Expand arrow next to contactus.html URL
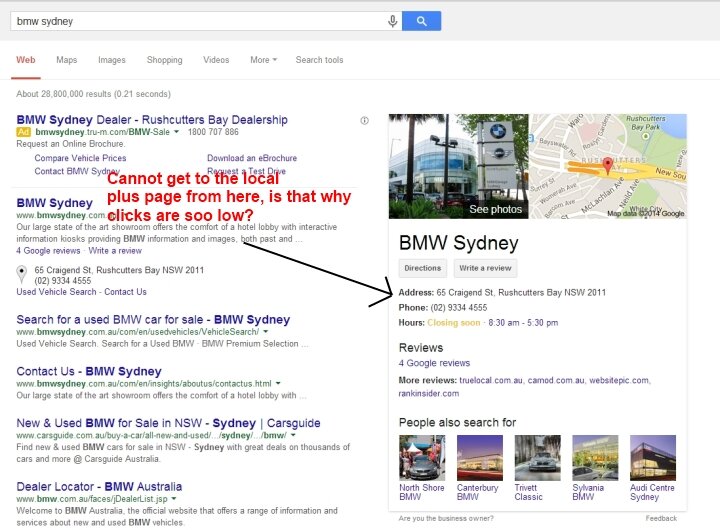The width and height of the screenshot is (720, 530). click(x=278, y=383)
